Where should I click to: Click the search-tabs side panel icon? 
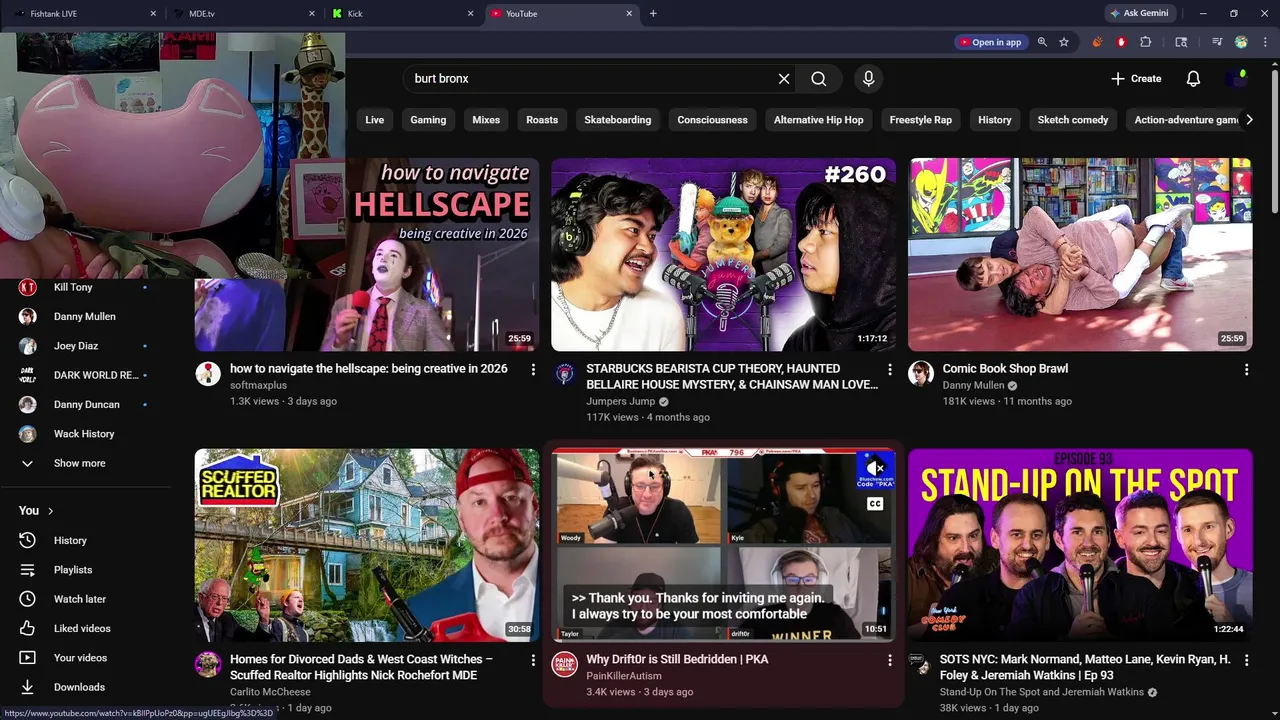(x=1181, y=42)
